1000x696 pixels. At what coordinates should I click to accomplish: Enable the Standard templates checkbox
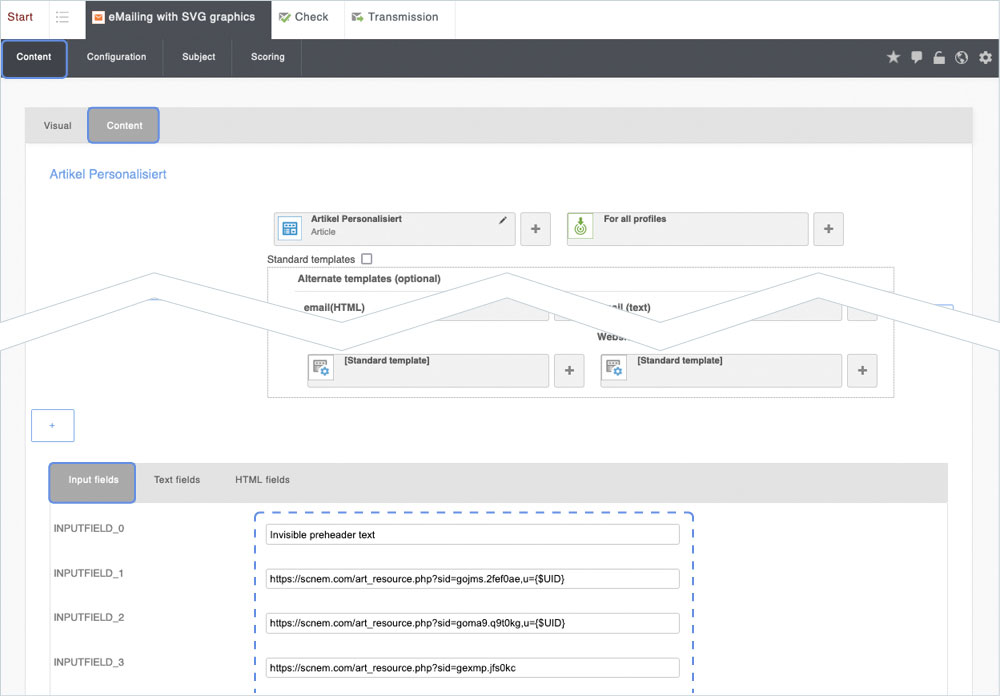tap(367, 259)
